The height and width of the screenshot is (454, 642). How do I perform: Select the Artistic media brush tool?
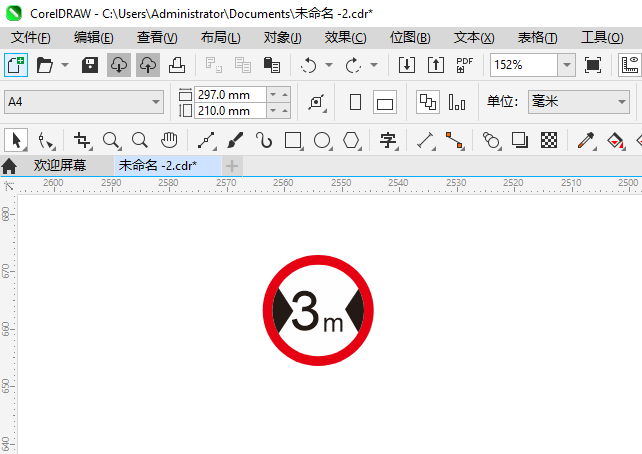[235, 140]
